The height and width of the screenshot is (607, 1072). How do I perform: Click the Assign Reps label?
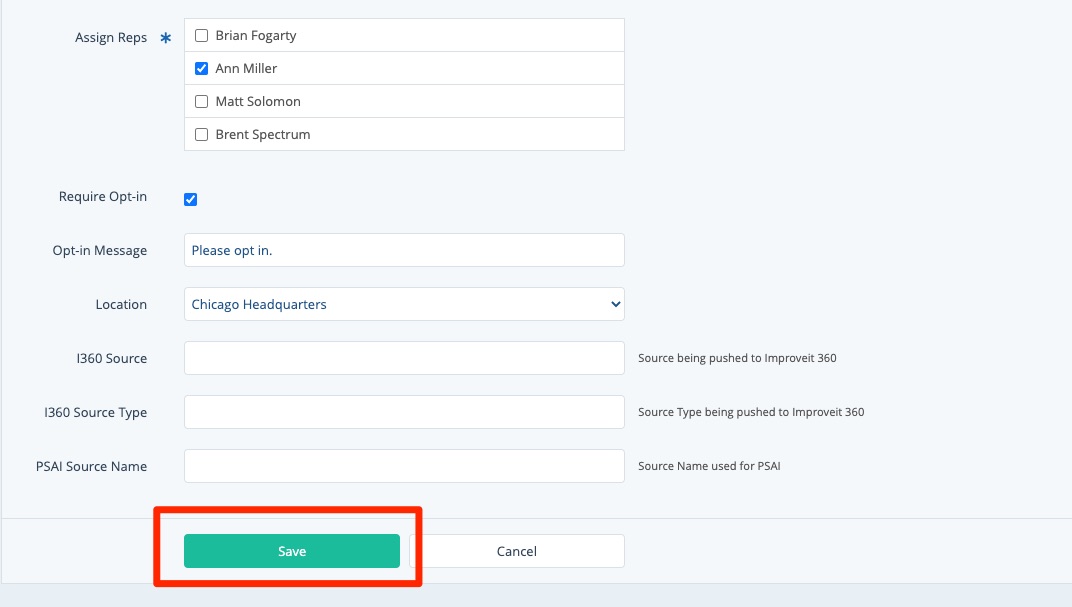tap(111, 38)
